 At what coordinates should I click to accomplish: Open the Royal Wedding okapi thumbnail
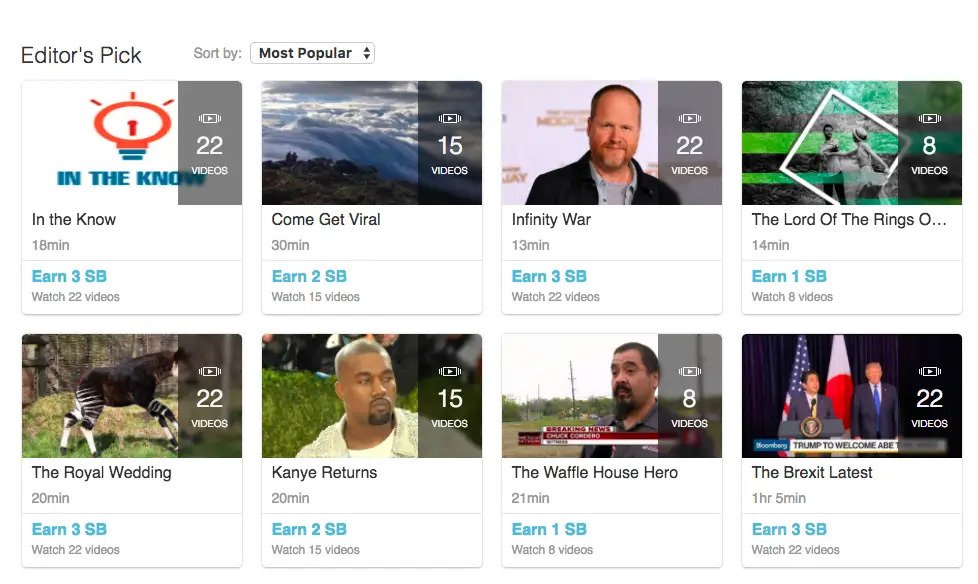[132, 396]
